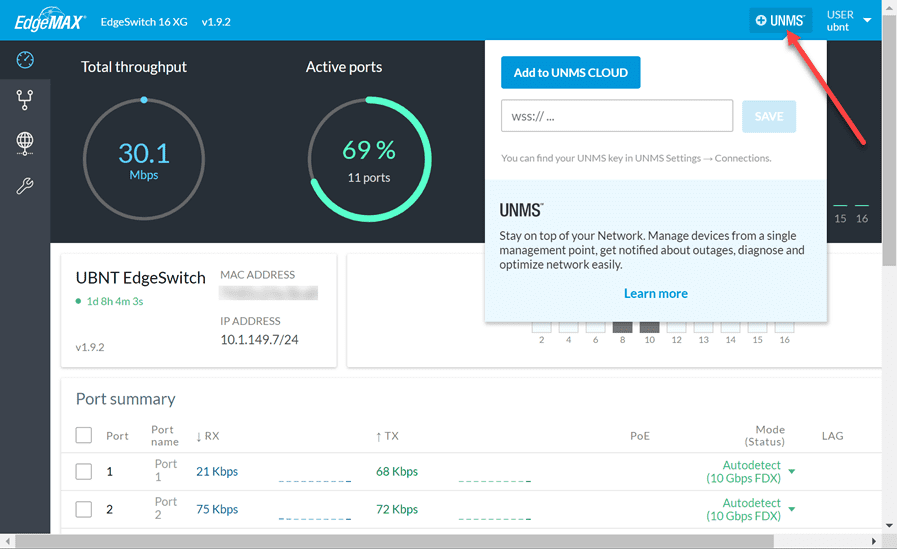The width and height of the screenshot is (897, 549).
Task: Open the Learn more link
Action: click(x=656, y=293)
